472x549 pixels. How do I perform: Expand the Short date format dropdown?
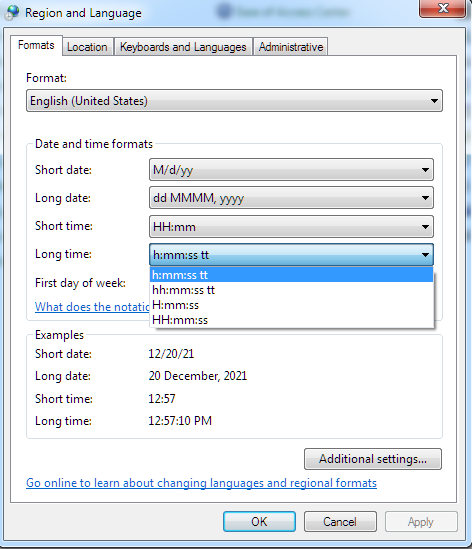point(291,170)
